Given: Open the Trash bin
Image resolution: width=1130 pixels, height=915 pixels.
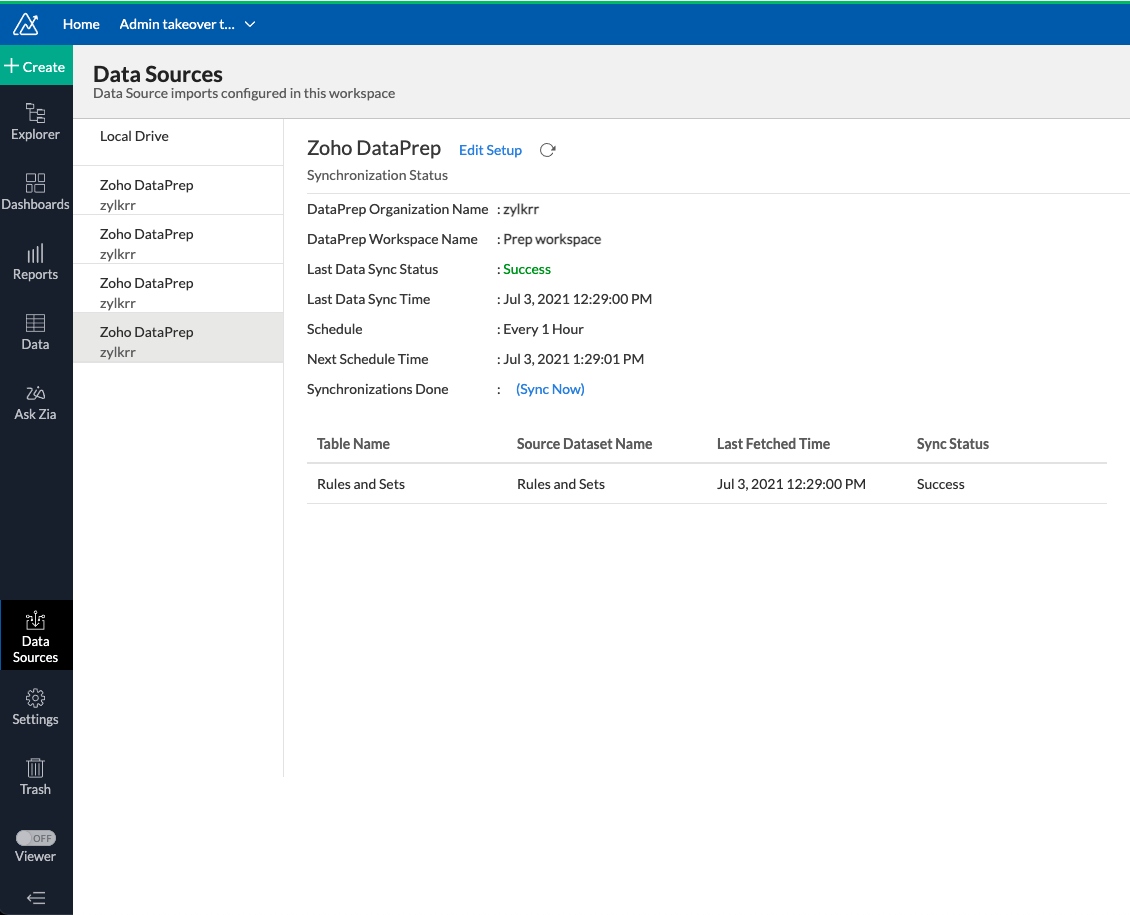Looking at the screenshot, I should 36,776.
